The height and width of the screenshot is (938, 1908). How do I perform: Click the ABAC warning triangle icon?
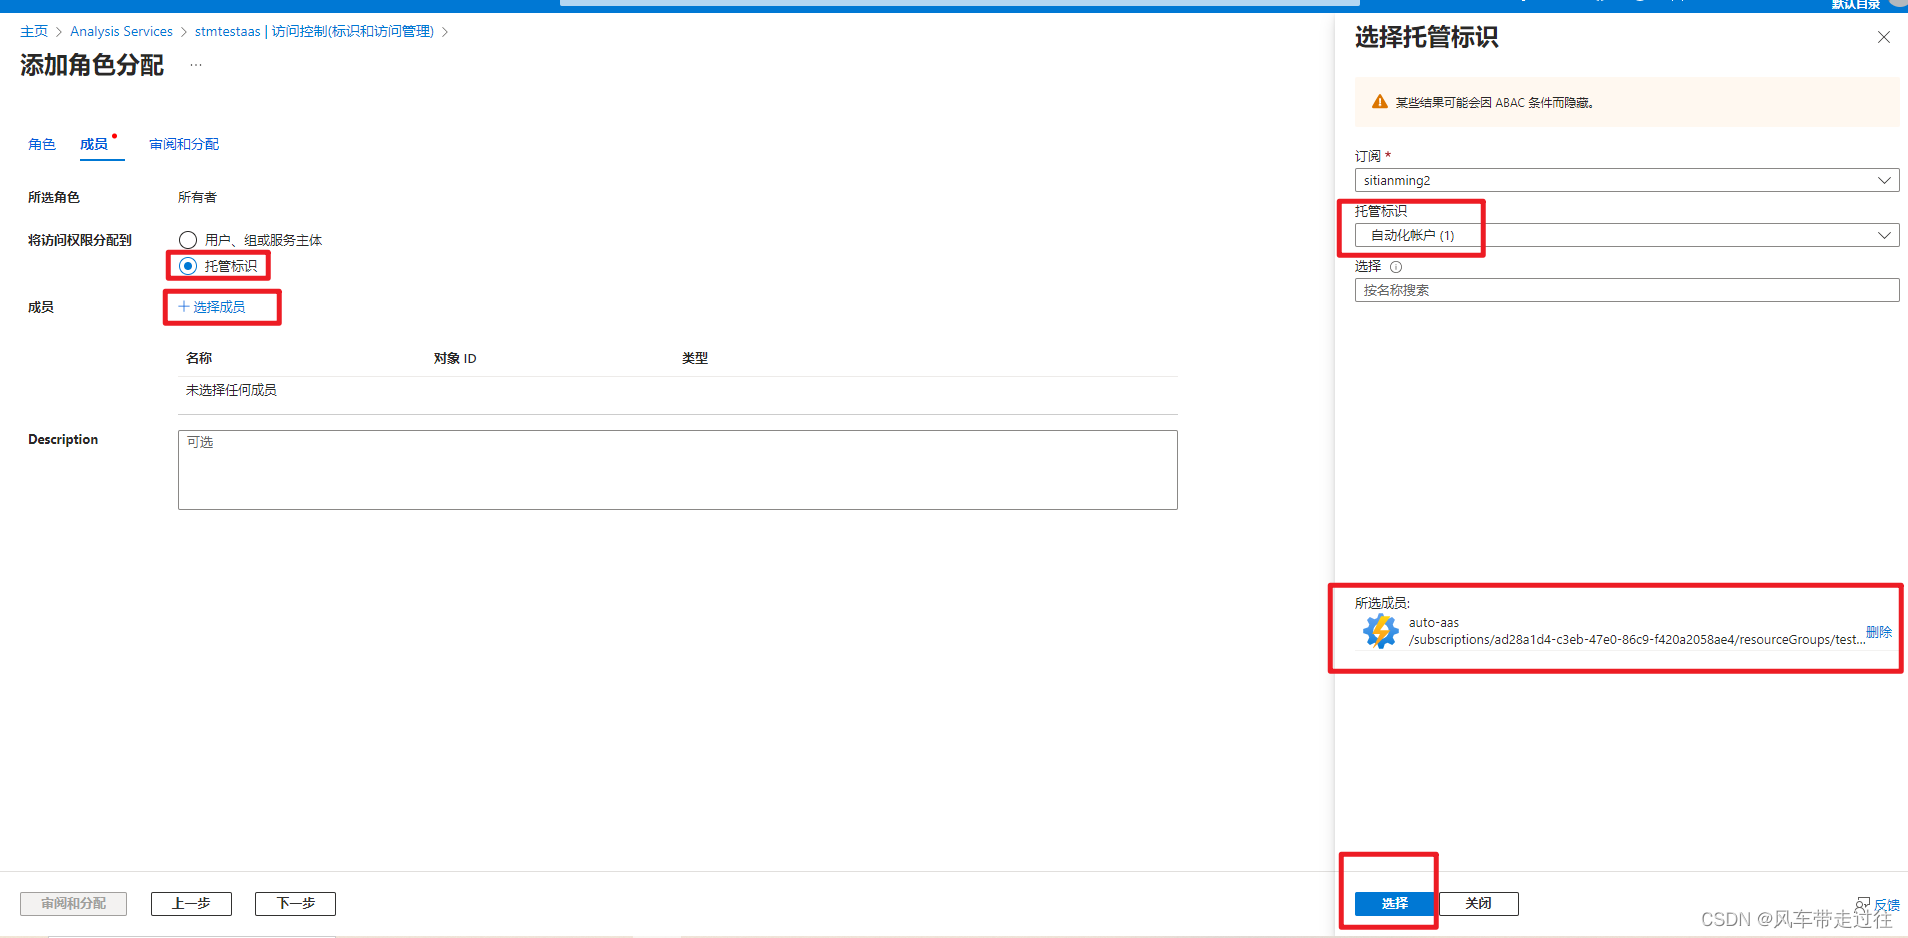coord(1380,102)
